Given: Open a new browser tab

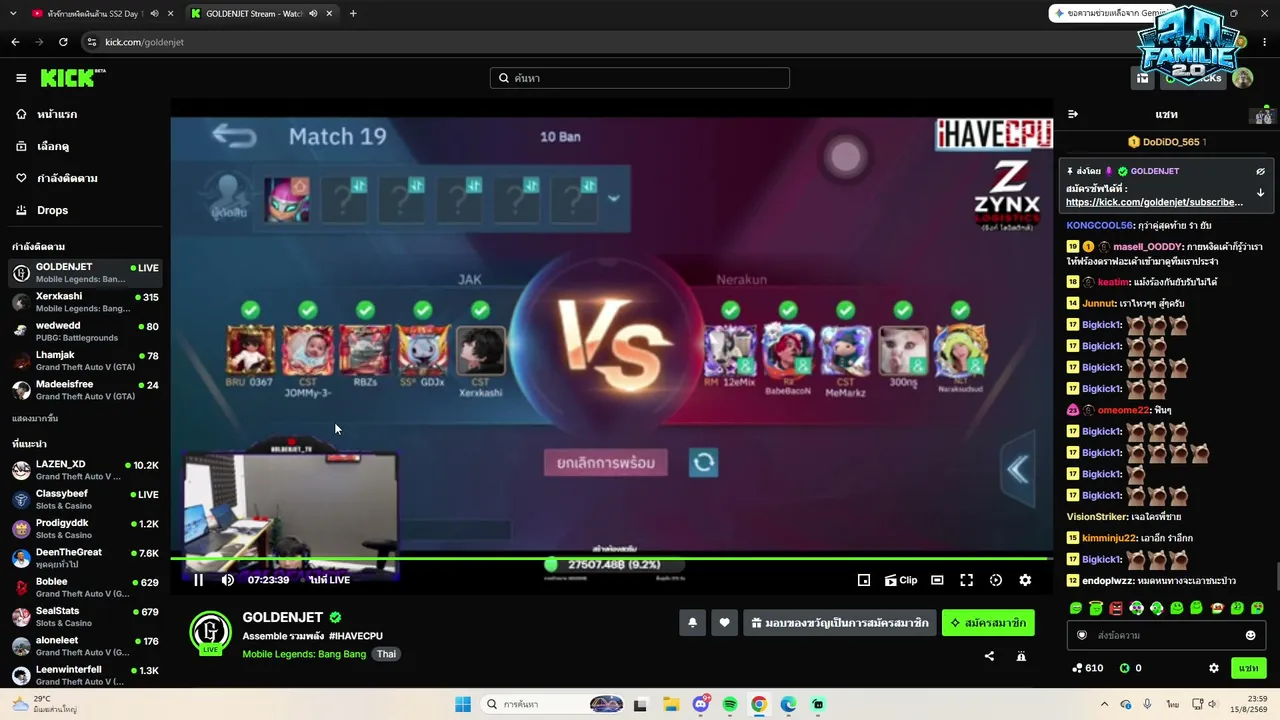Looking at the screenshot, I should click(x=353, y=14).
